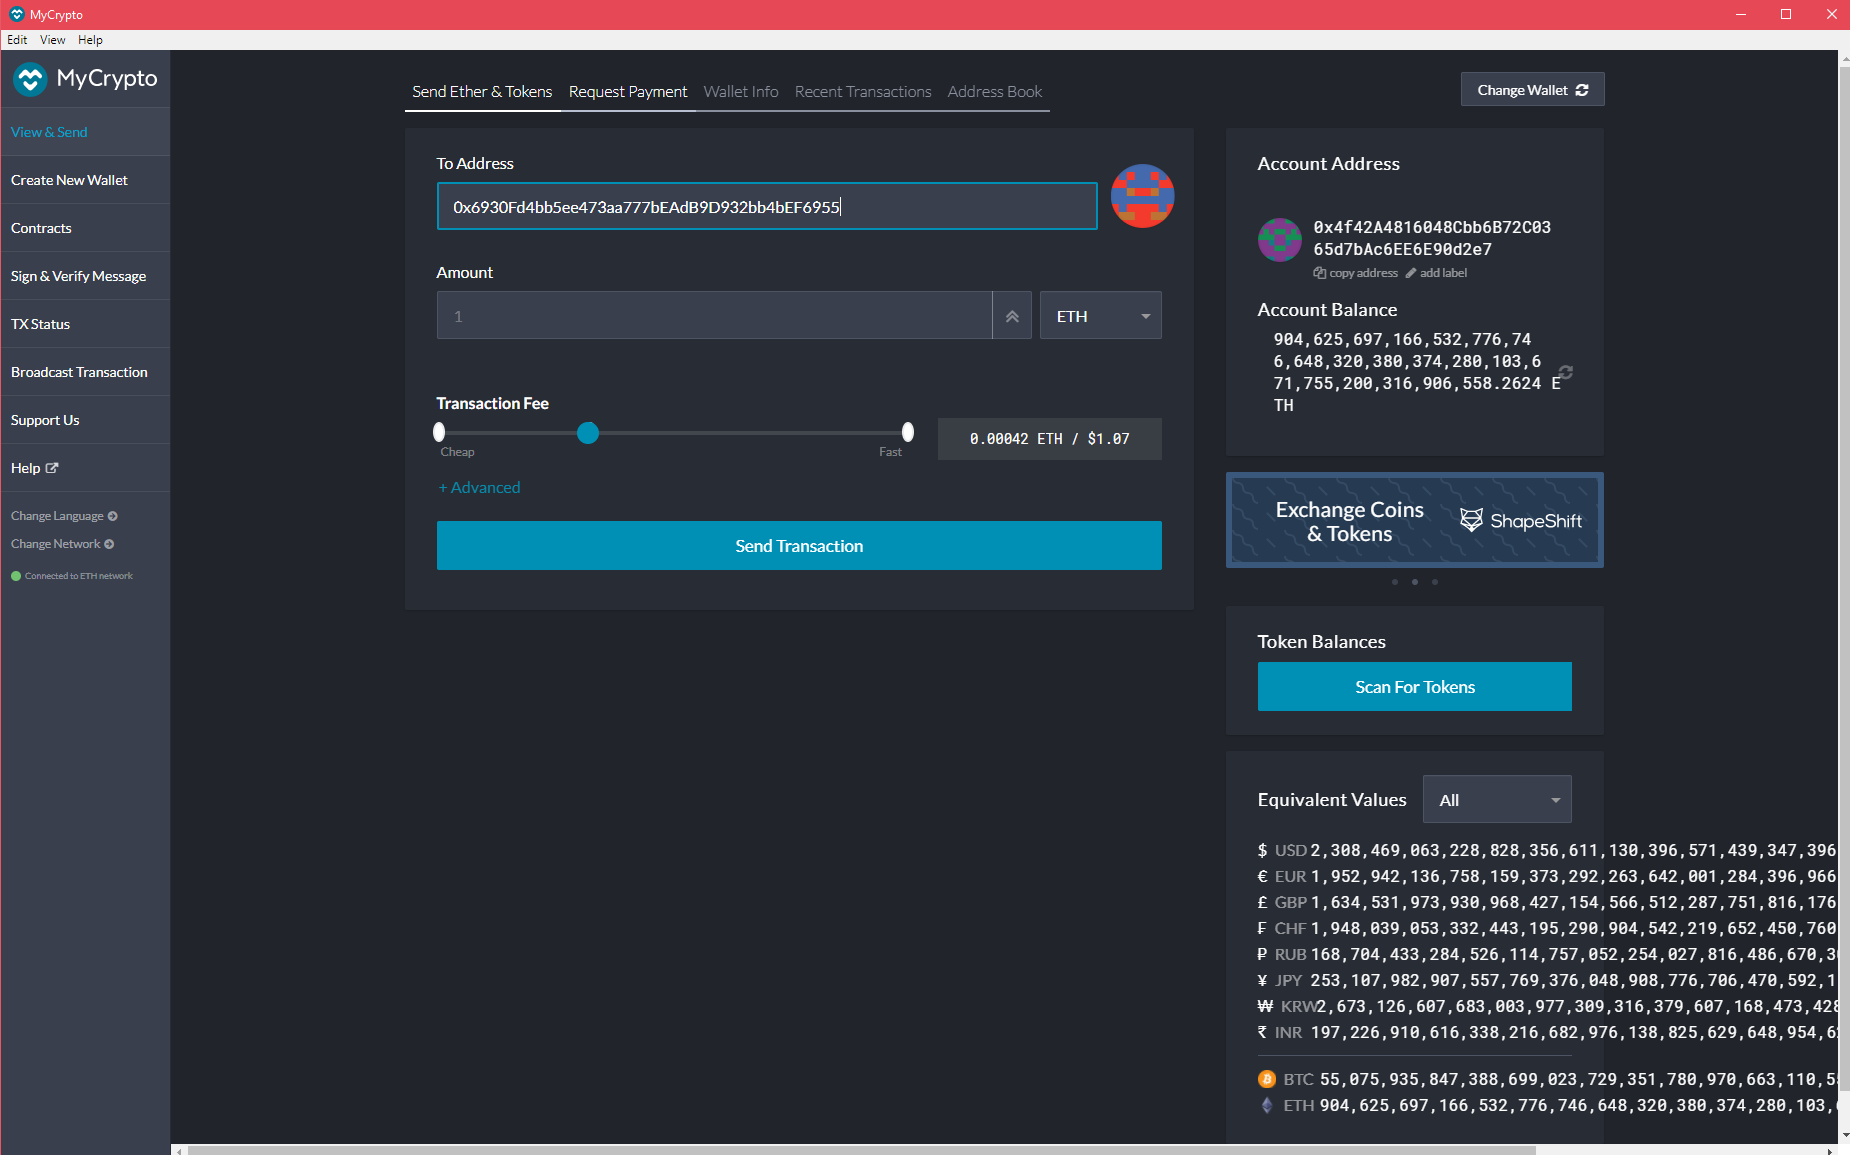Click the Send Transaction button
Image resolution: width=1850 pixels, height=1155 pixels.
pos(799,546)
